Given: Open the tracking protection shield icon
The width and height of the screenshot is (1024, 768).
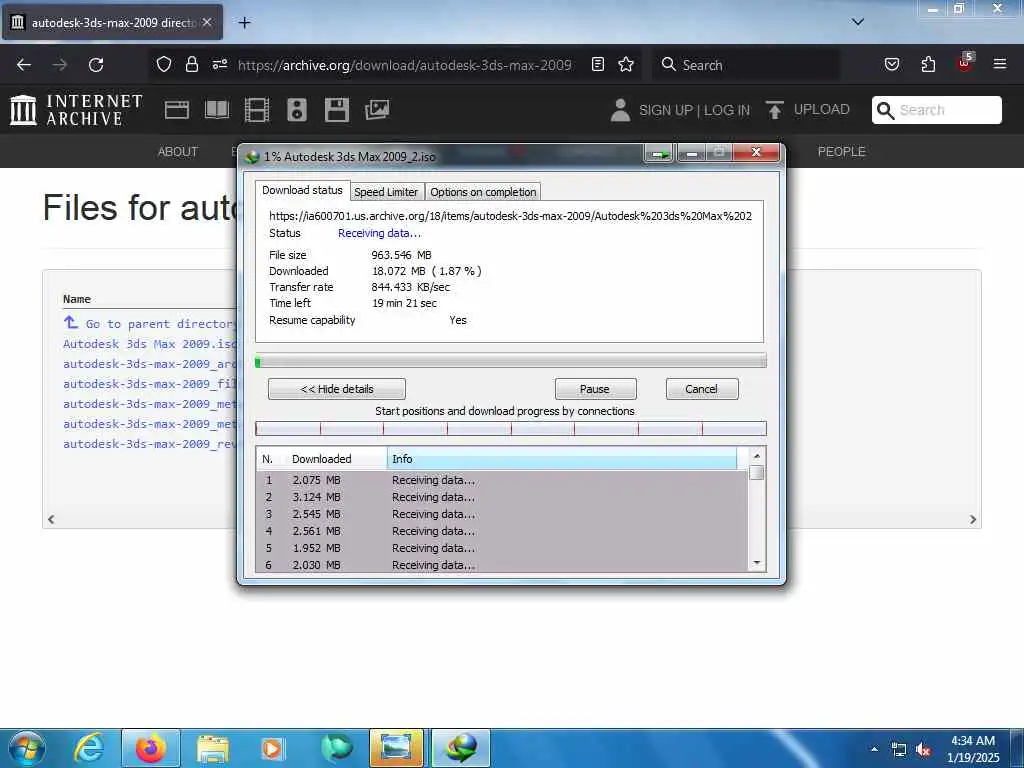Looking at the screenshot, I should coord(164,64).
